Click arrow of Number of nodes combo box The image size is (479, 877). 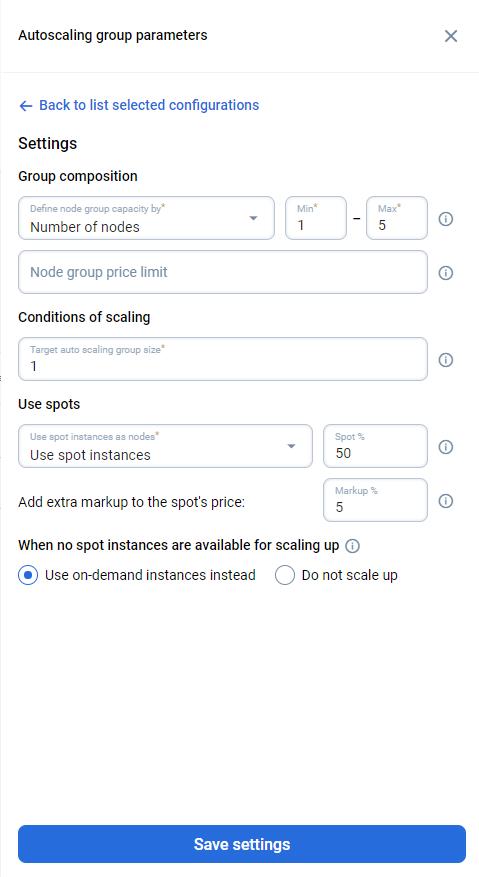(253, 218)
